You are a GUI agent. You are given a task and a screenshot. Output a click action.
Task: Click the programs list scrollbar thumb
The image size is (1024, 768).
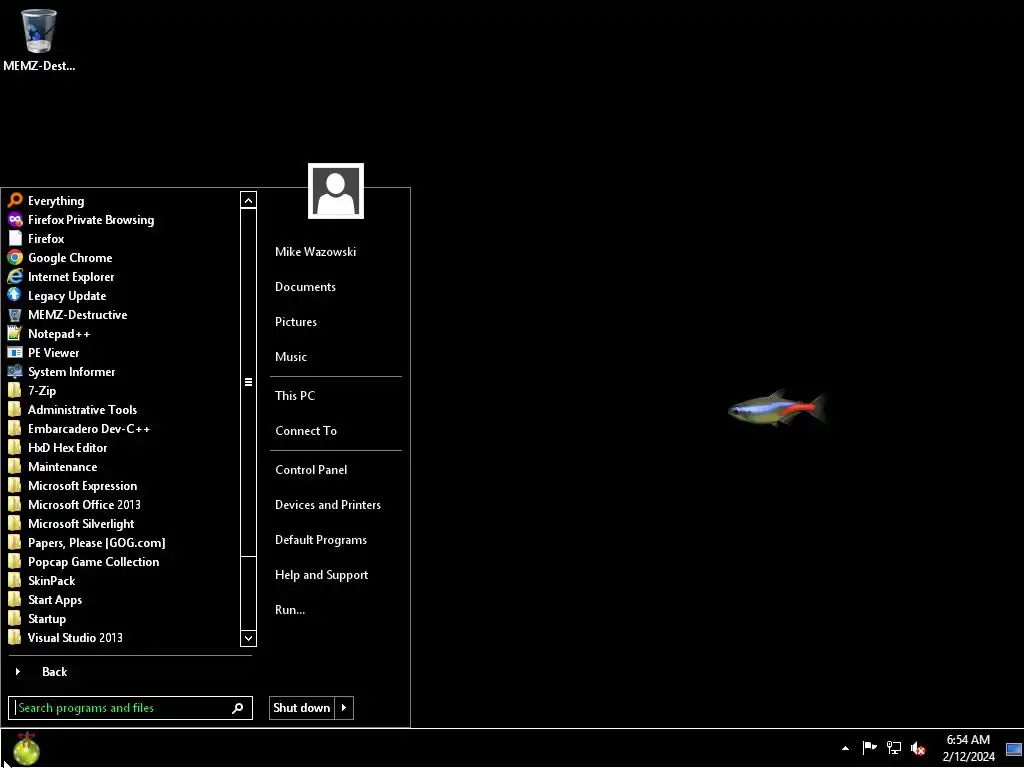[248, 382]
